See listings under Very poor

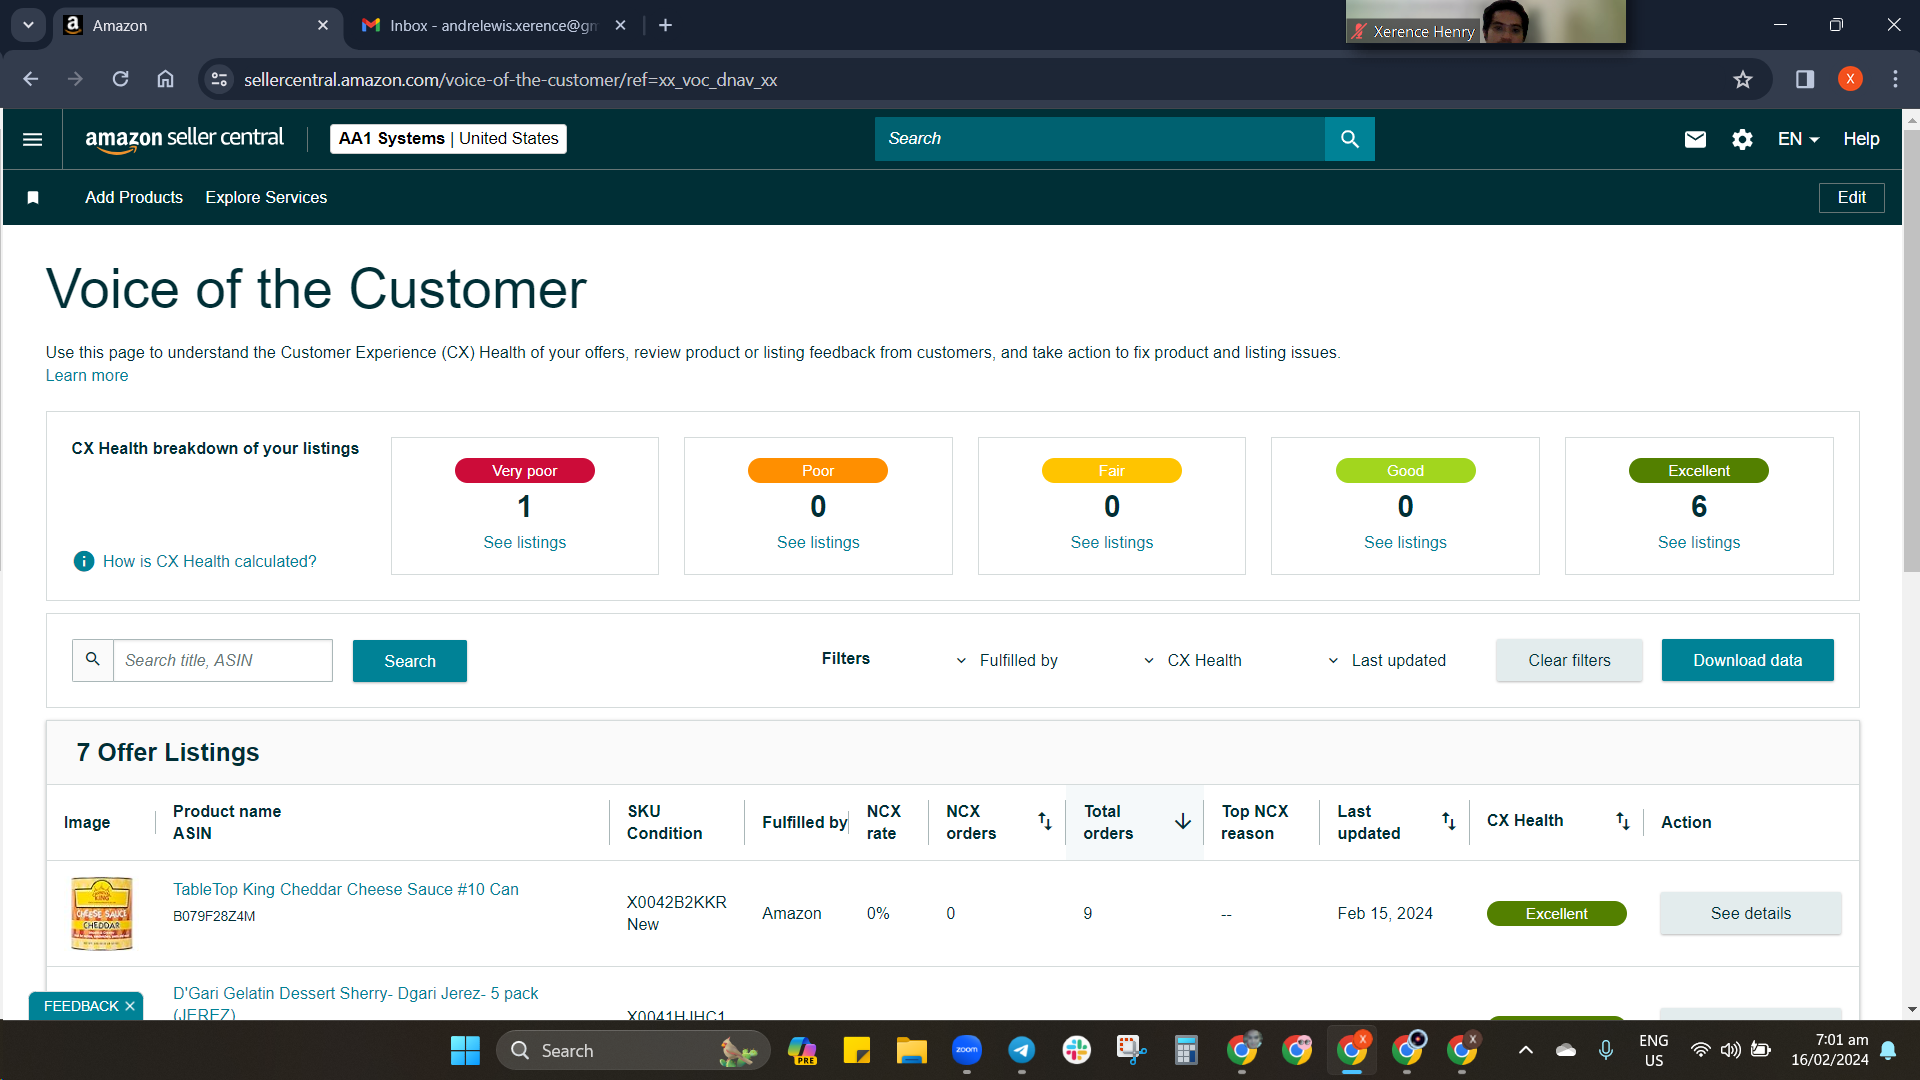(524, 542)
